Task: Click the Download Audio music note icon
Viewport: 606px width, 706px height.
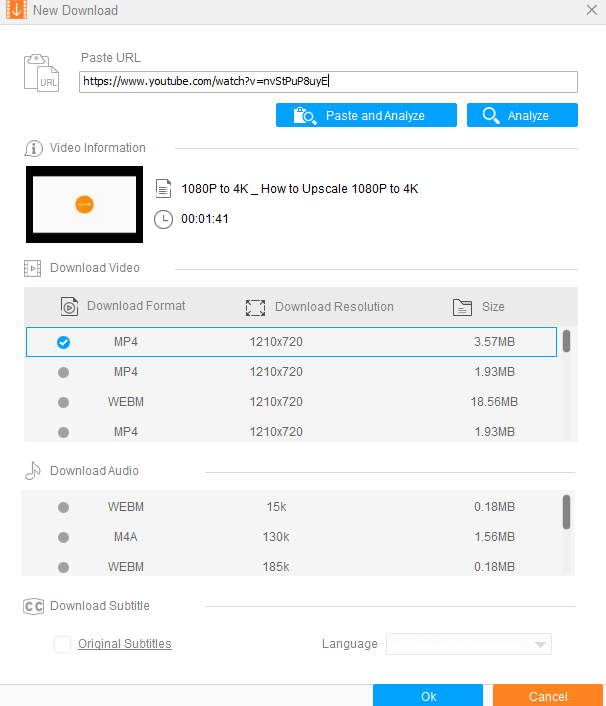Action: pos(33,471)
